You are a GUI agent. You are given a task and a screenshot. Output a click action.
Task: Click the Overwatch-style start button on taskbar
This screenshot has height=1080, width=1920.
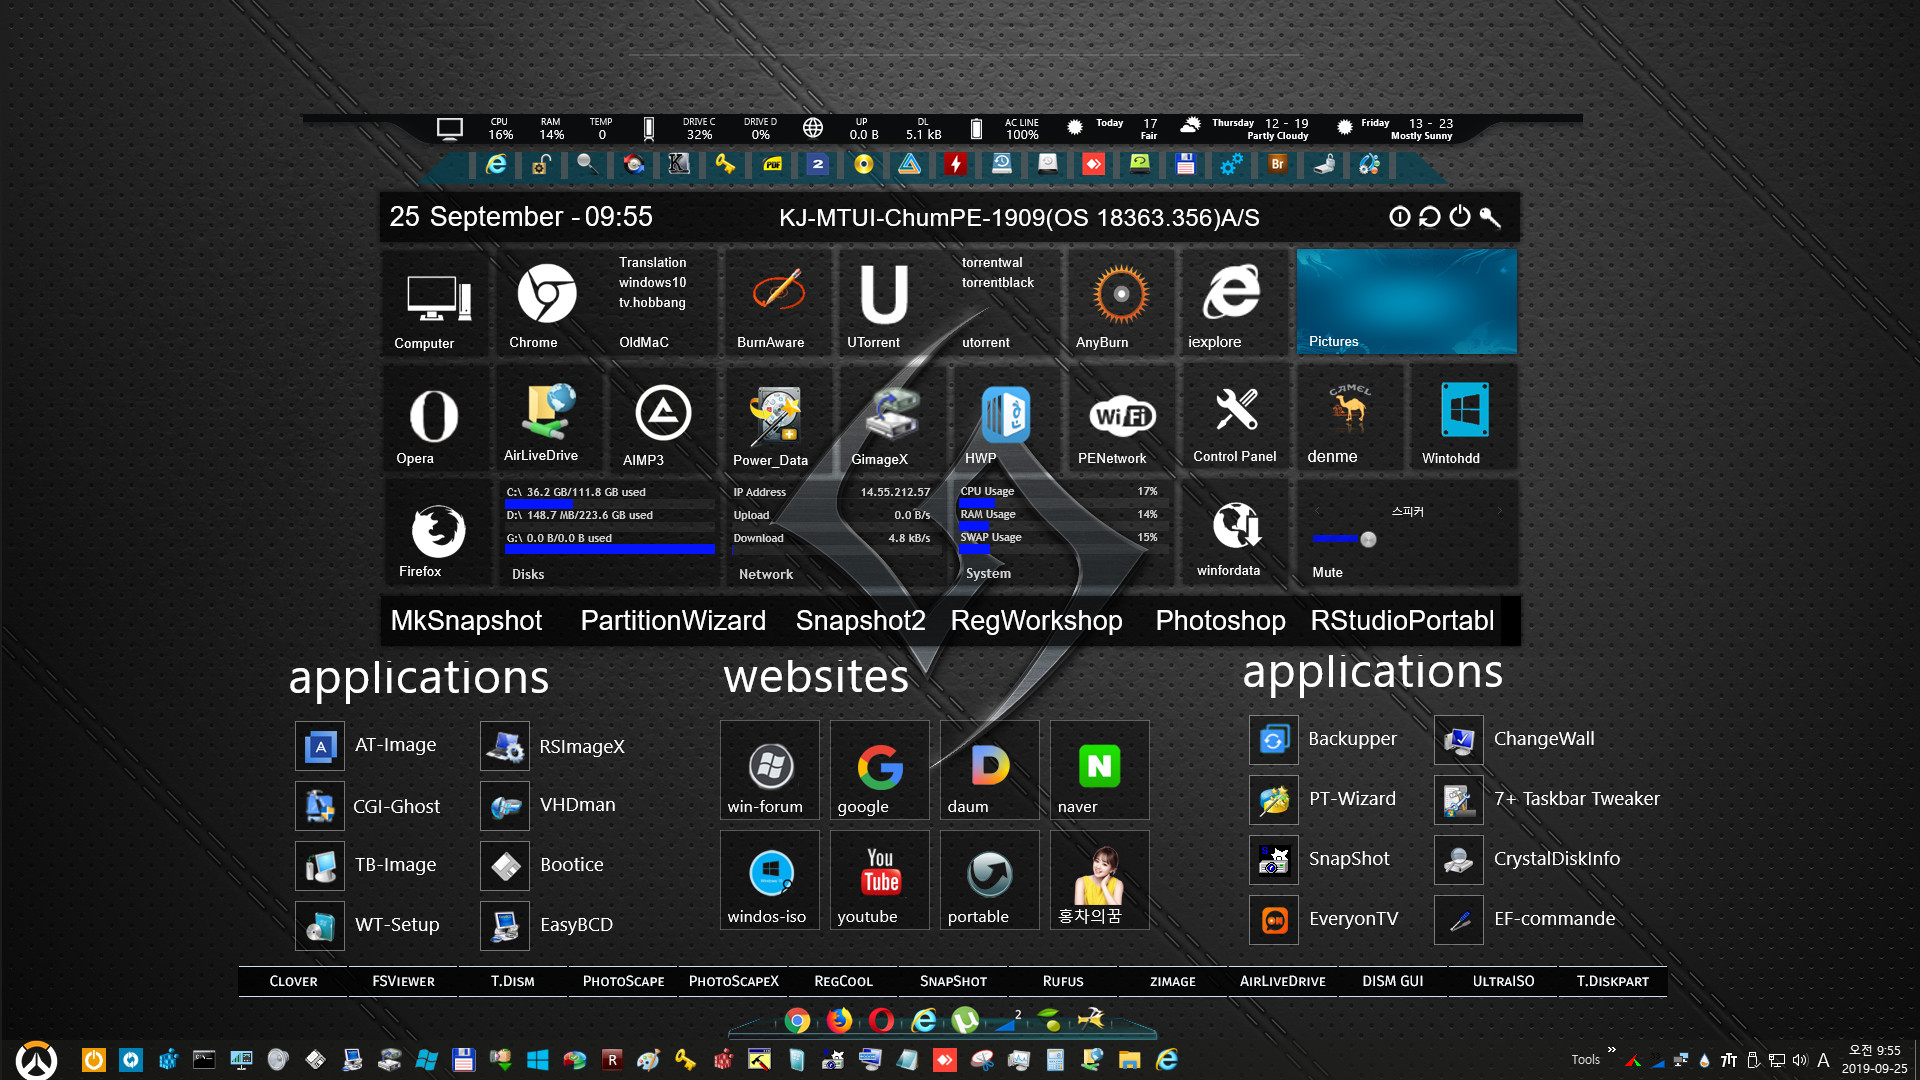point(37,1060)
